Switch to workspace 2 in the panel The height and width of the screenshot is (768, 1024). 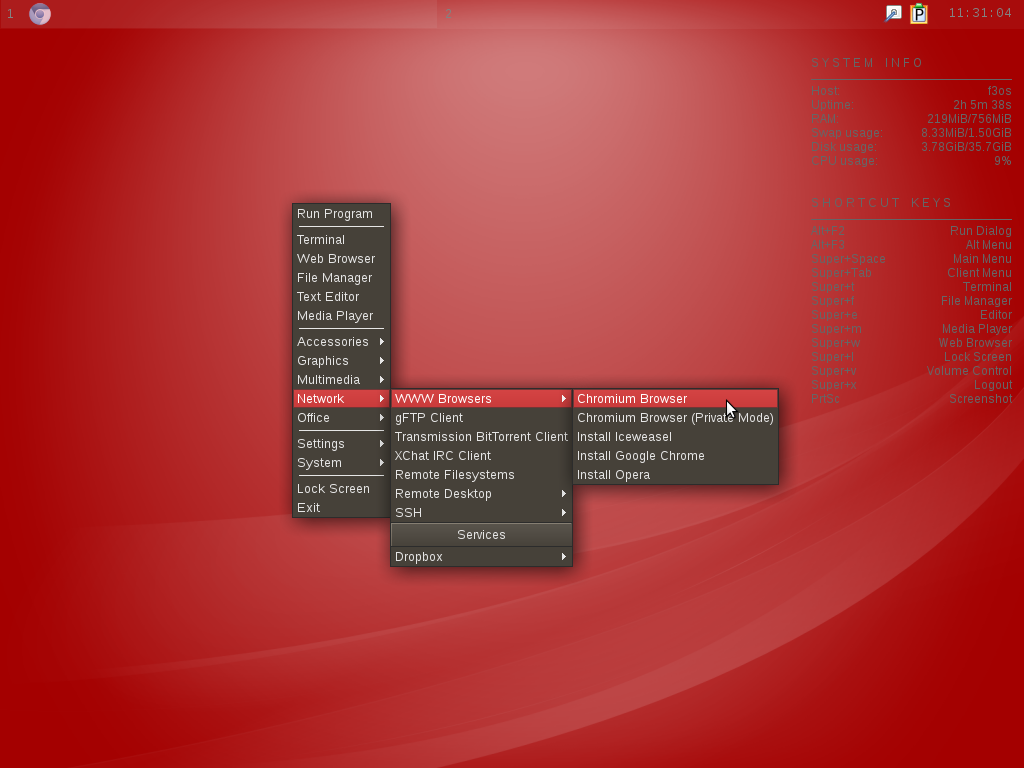coord(449,14)
